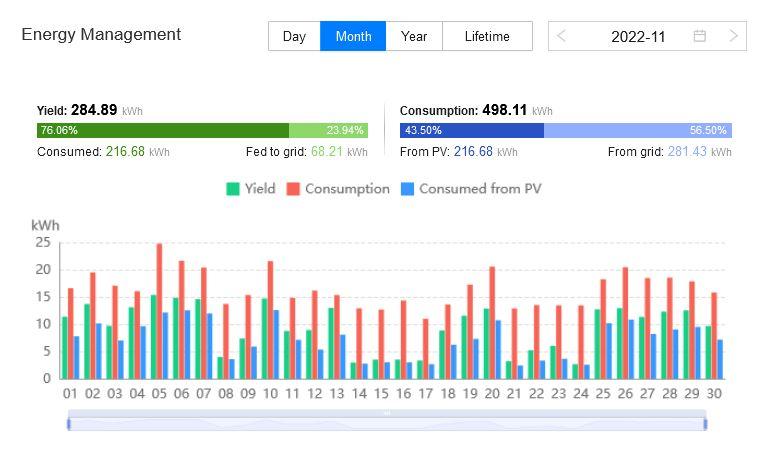768x449 pixels.
Task: Click the light green 23.94% fed-to-grid bar
Action: [x=328, y=130]
